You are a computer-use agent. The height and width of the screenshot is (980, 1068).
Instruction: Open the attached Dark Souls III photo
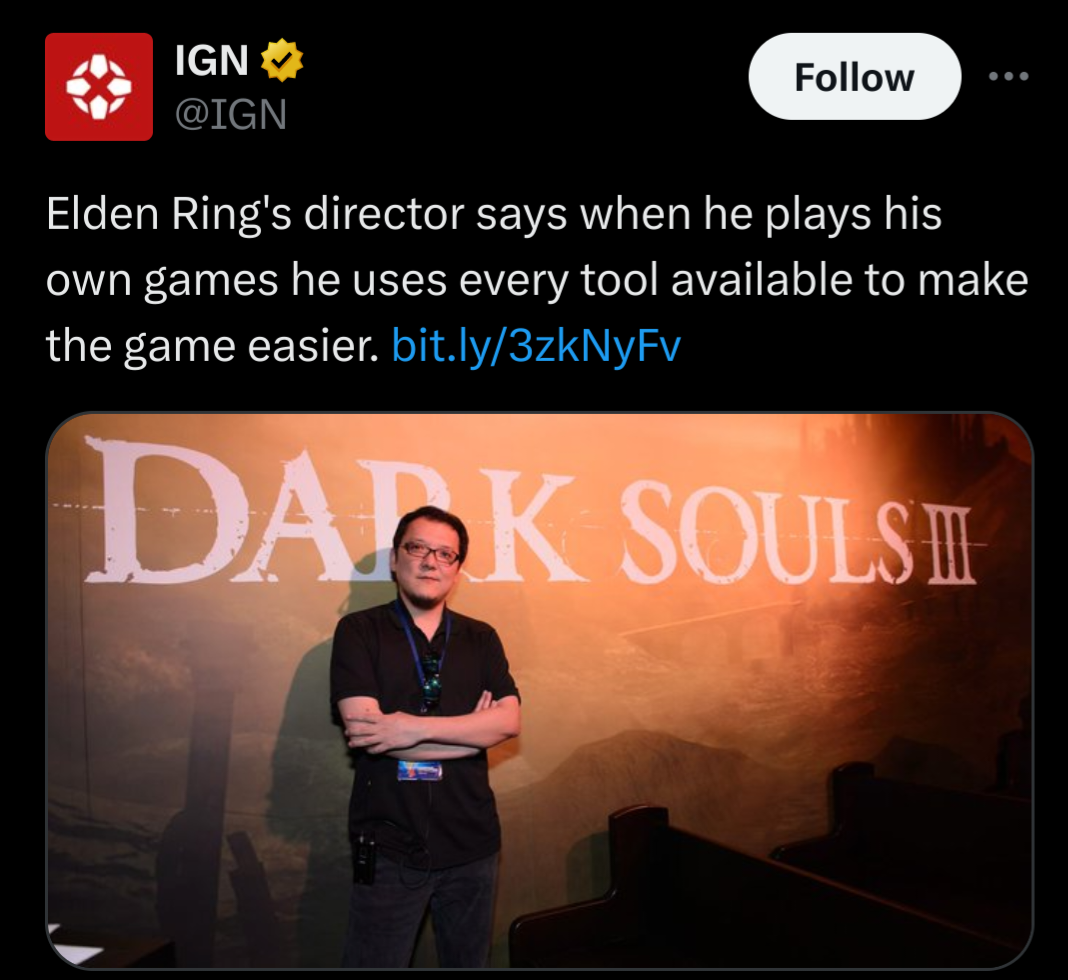coord(539,691)
